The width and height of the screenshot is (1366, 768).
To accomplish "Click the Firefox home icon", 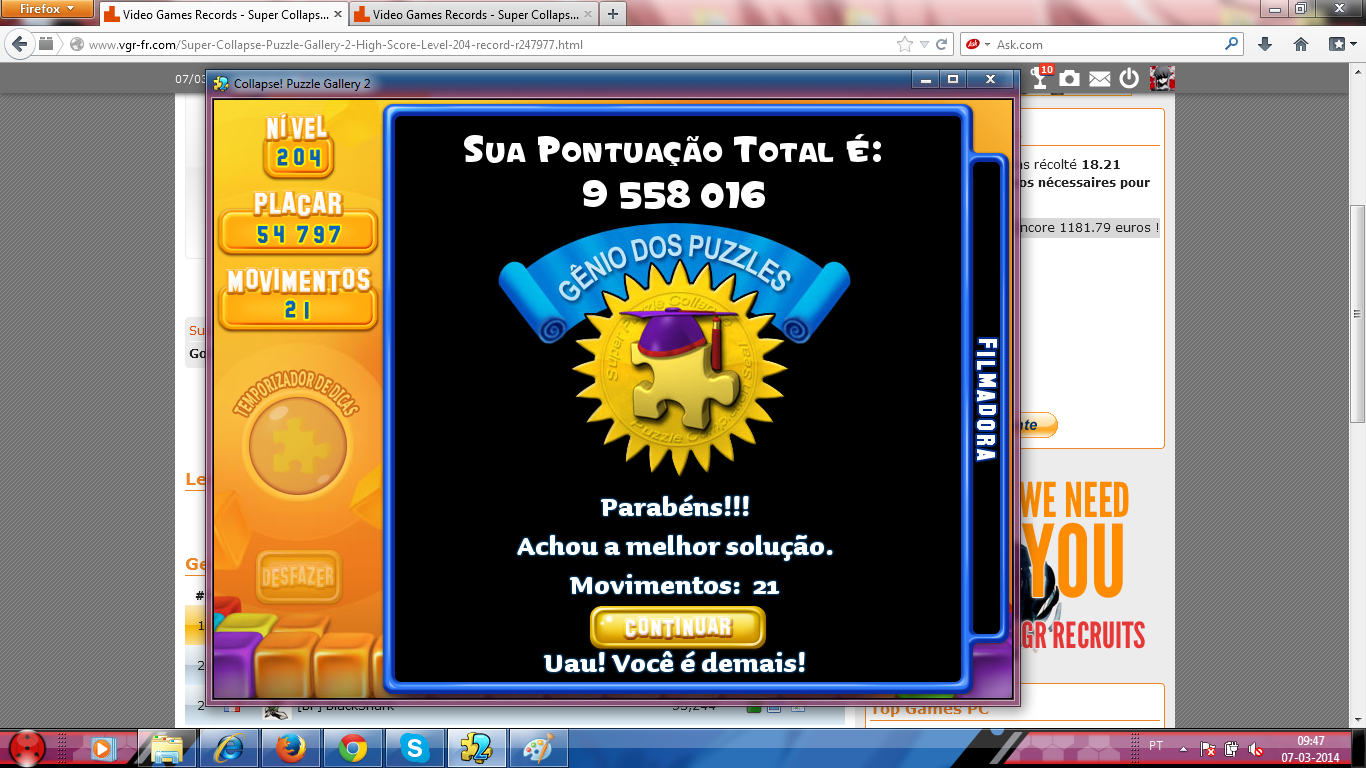I will [x=1301, y=44].
